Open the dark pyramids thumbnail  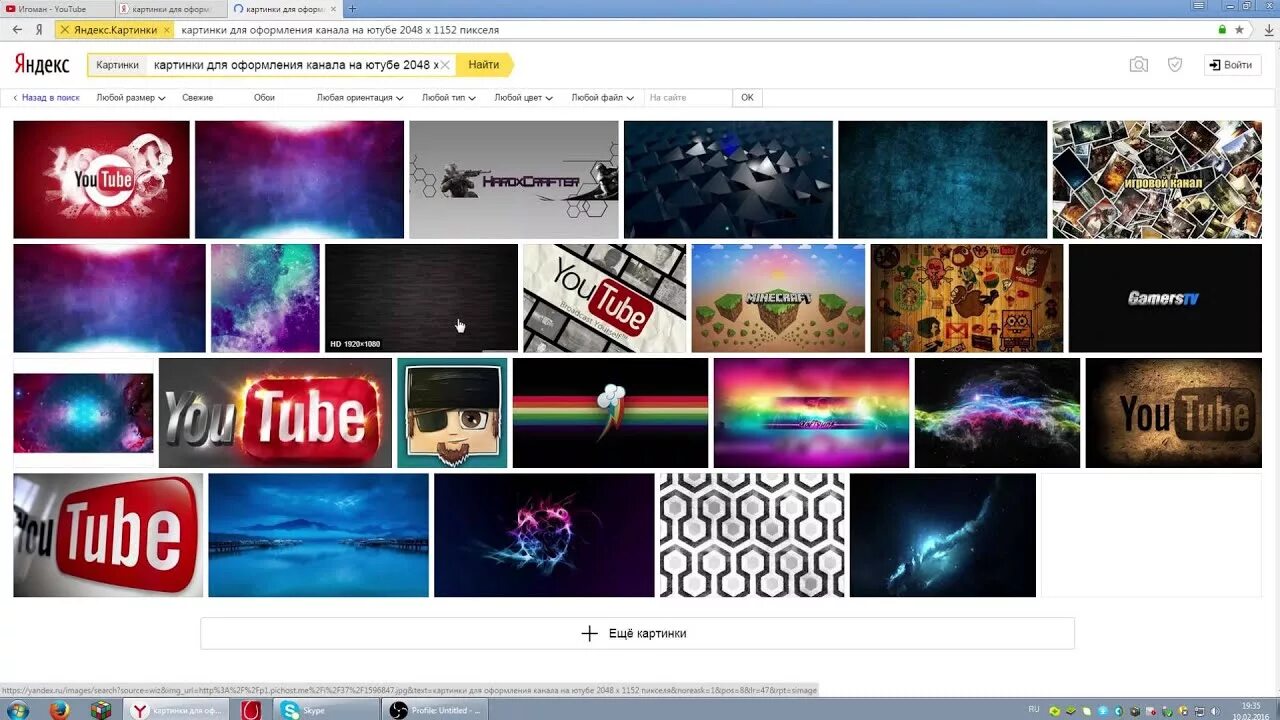click(x=728, y=180)
